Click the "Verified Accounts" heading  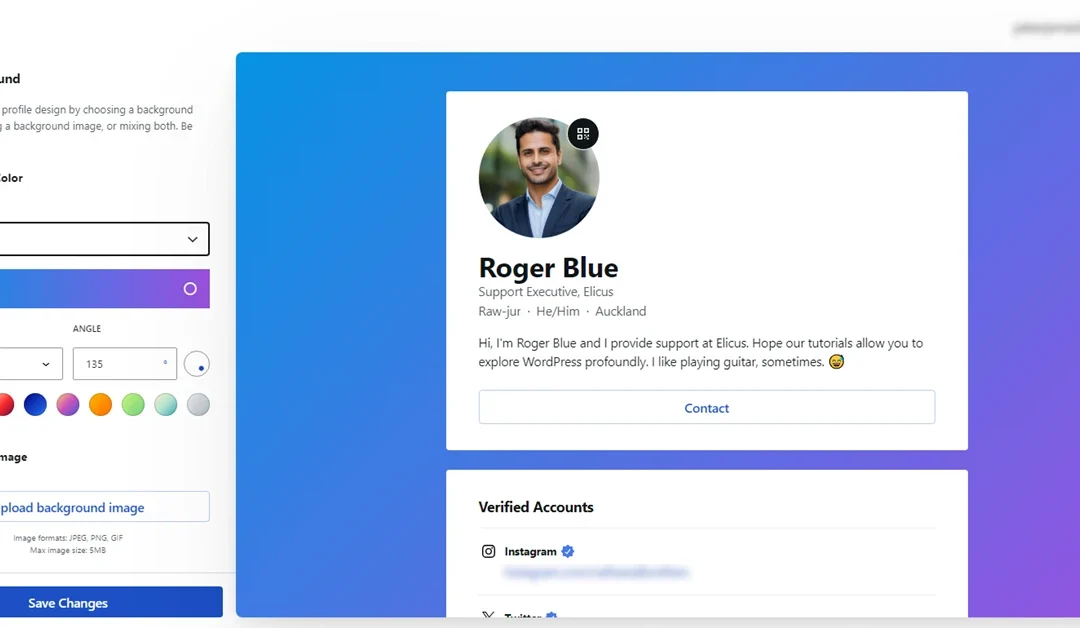pyautogui.click(x=536, y=507)
